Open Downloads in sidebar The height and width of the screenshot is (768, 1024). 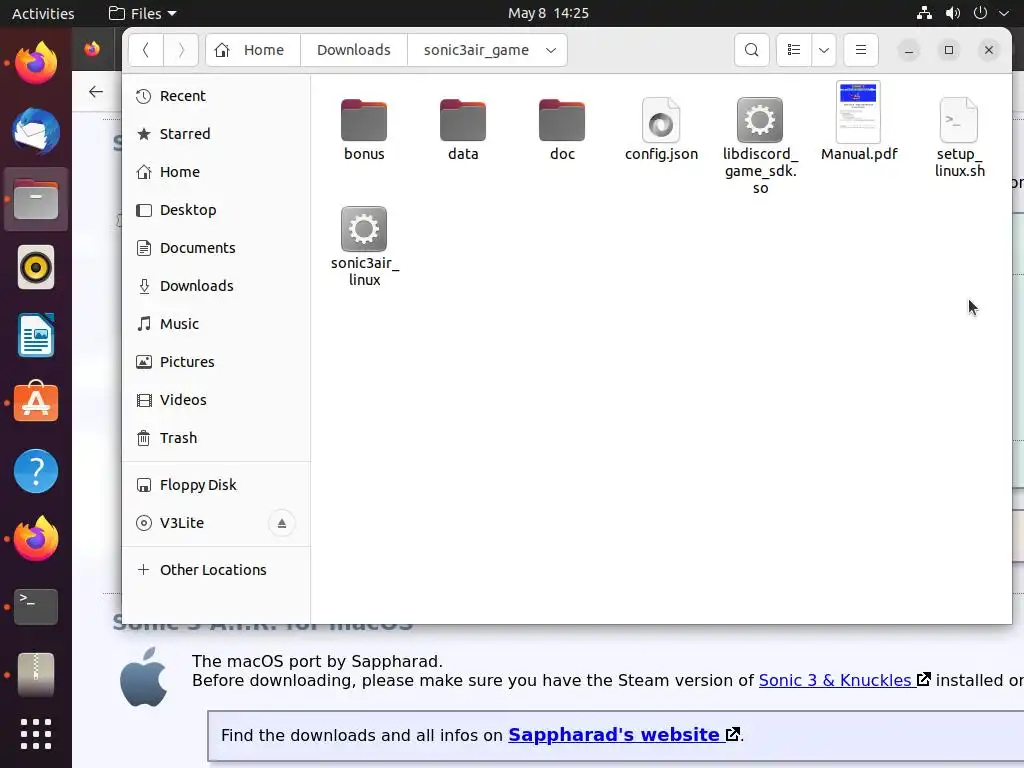coord(216,285)
